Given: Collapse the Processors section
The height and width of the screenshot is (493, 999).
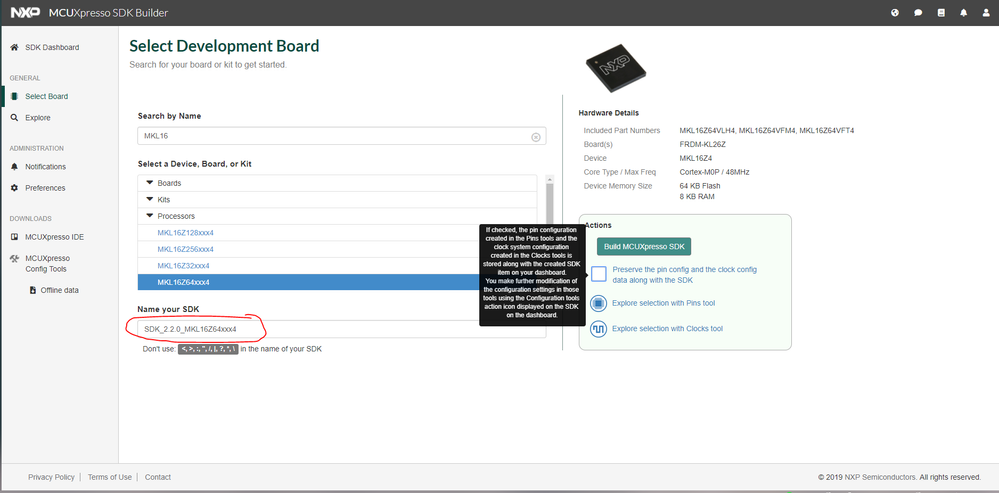Looking at the screenshot, I should 150,216.
